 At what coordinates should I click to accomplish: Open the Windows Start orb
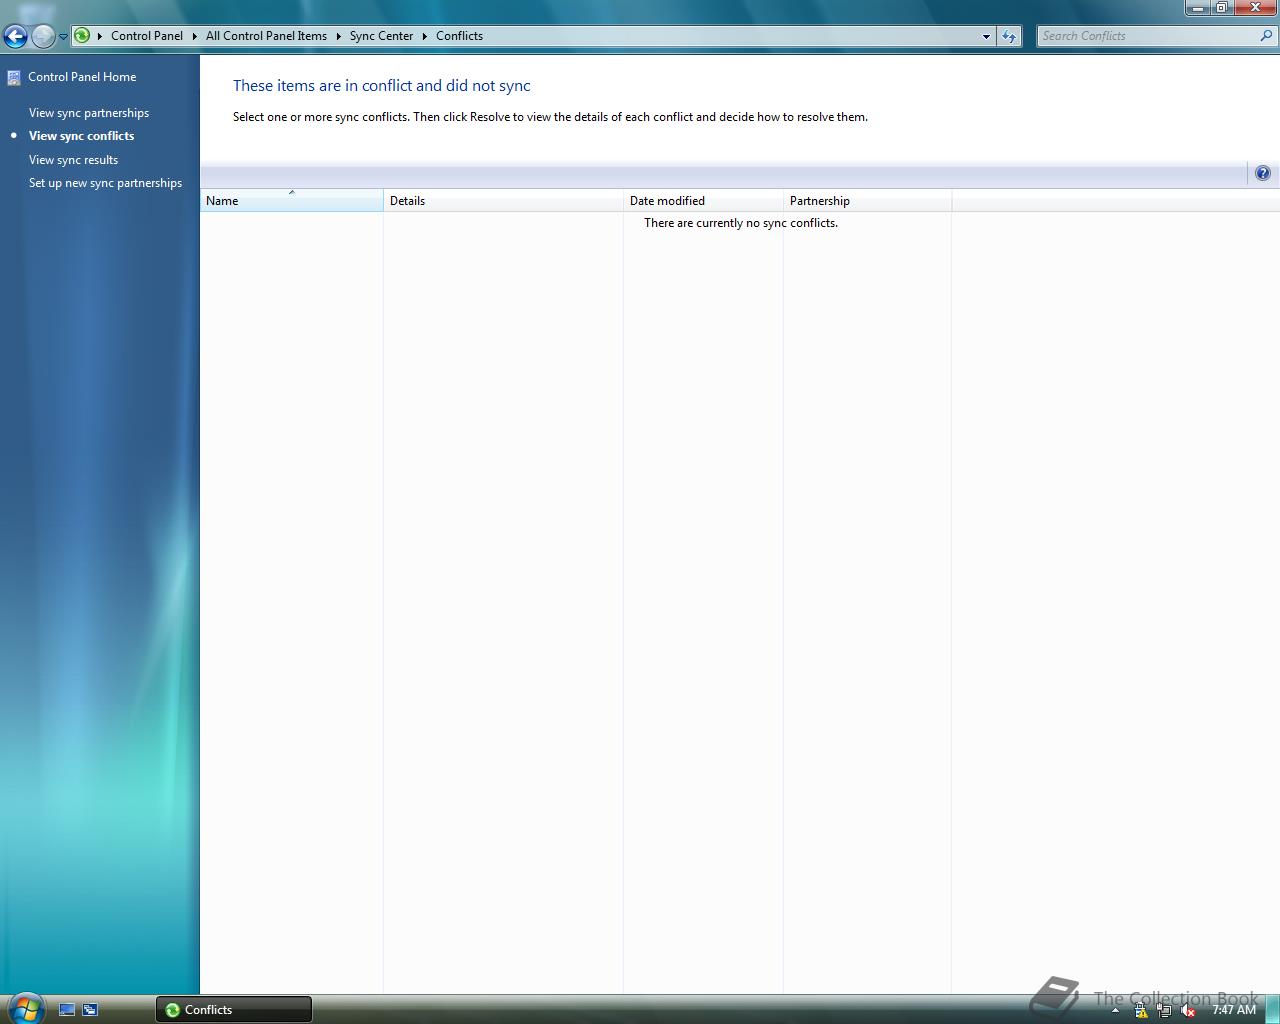(26, 1008)
